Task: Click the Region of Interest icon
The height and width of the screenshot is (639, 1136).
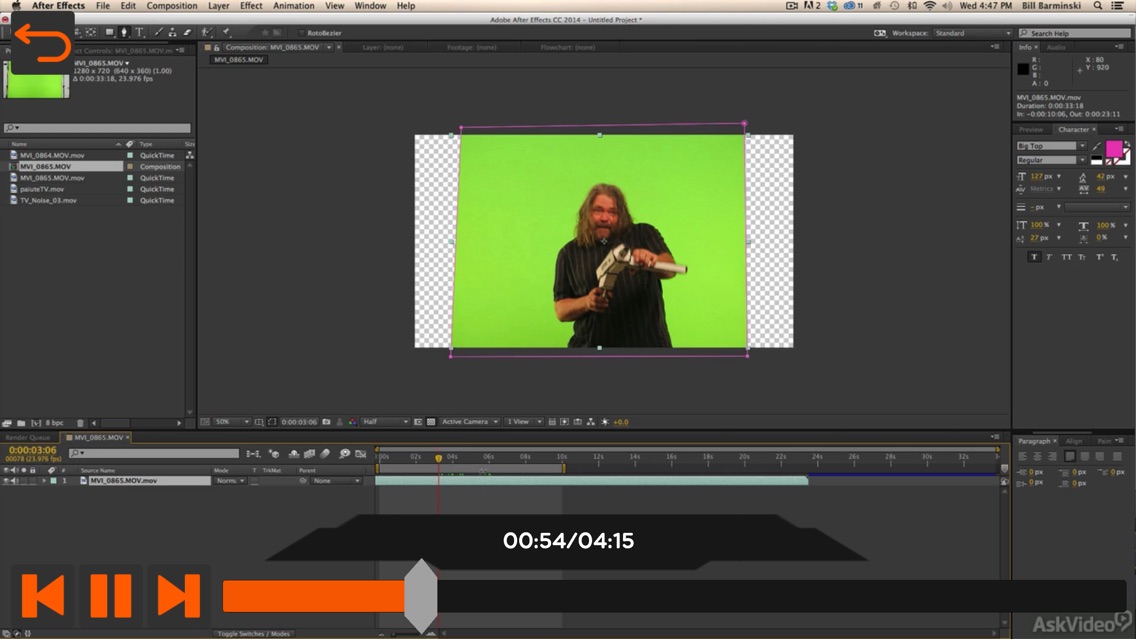Action: pyautogui.click(x=418, y=422)
